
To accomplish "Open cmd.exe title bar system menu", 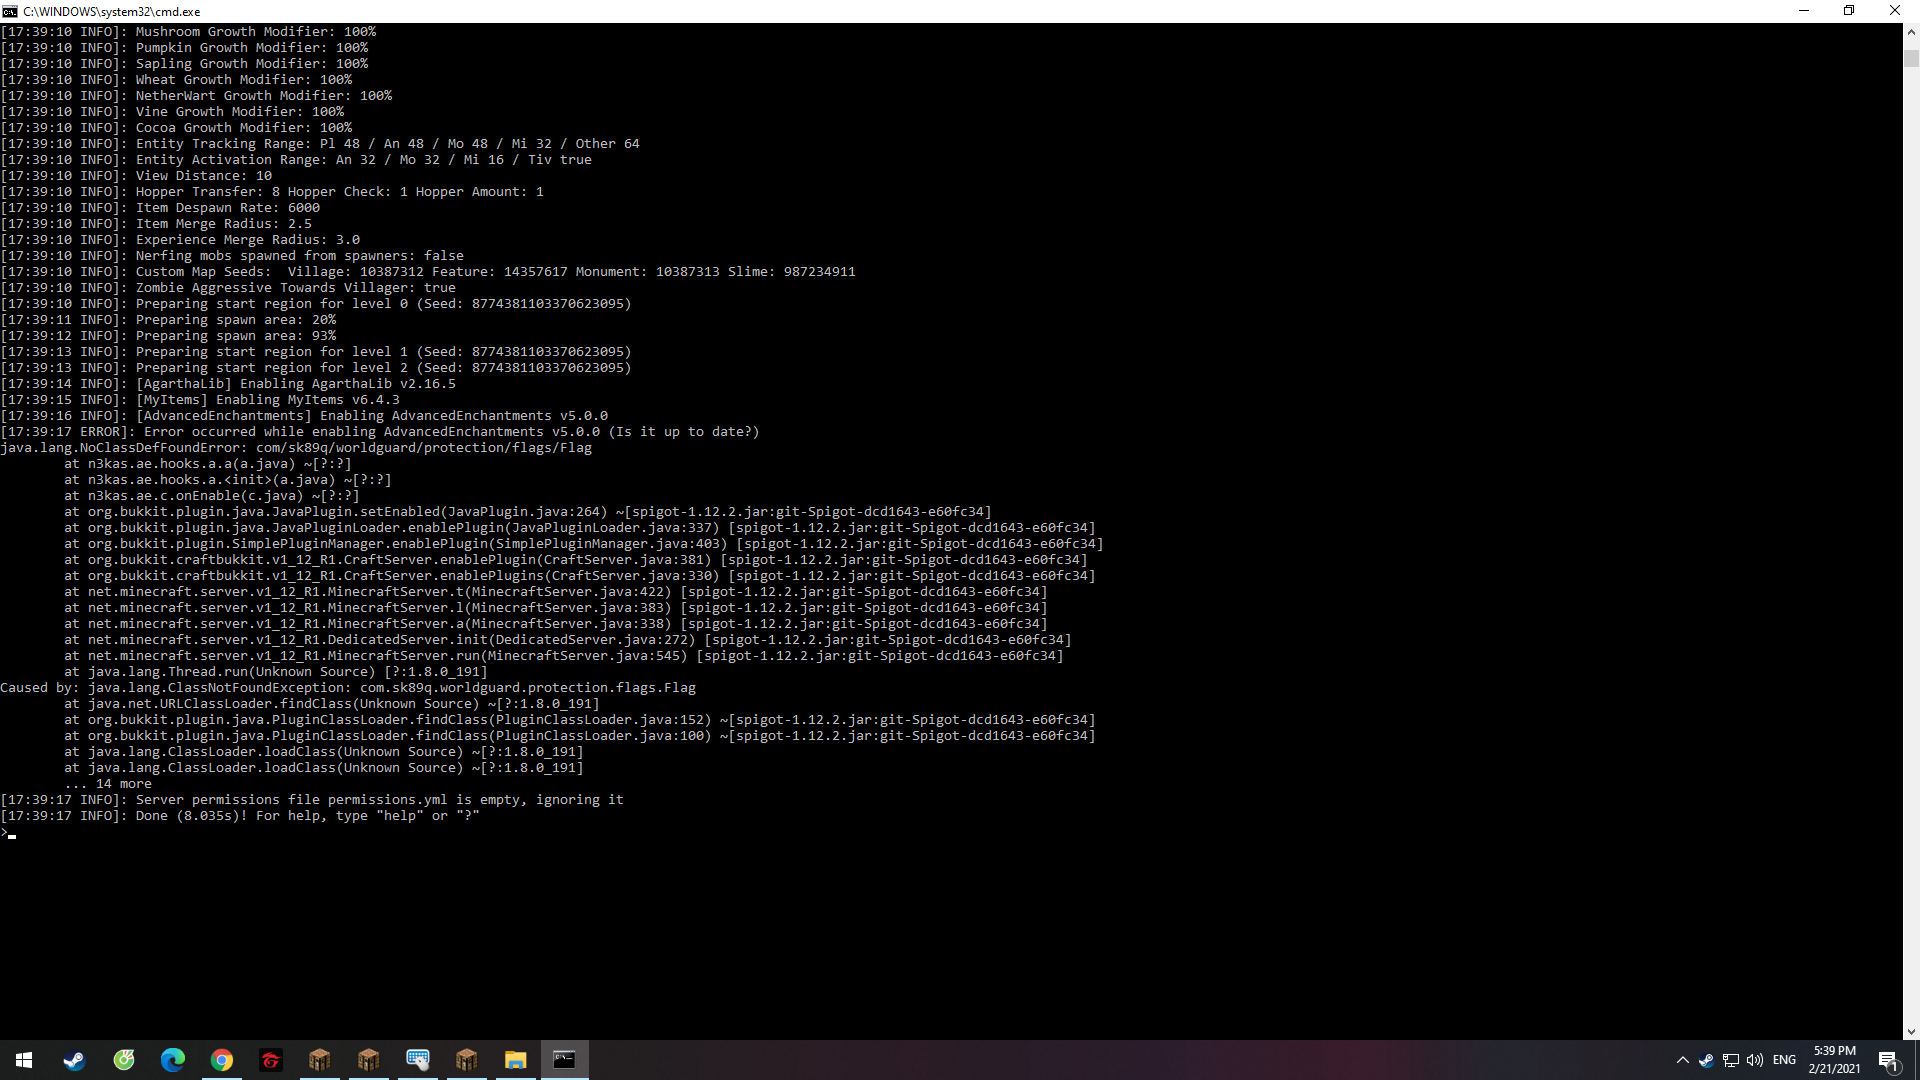I will 10,11.
